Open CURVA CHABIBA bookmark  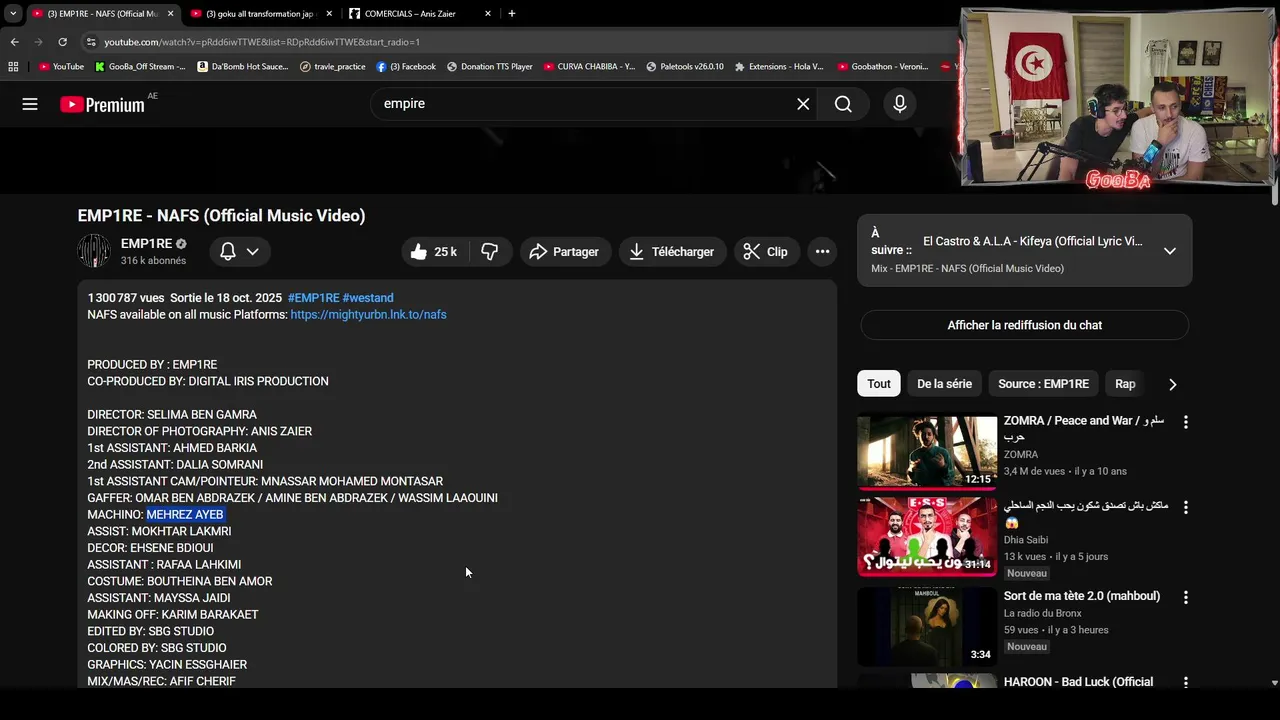pos(590,67)
